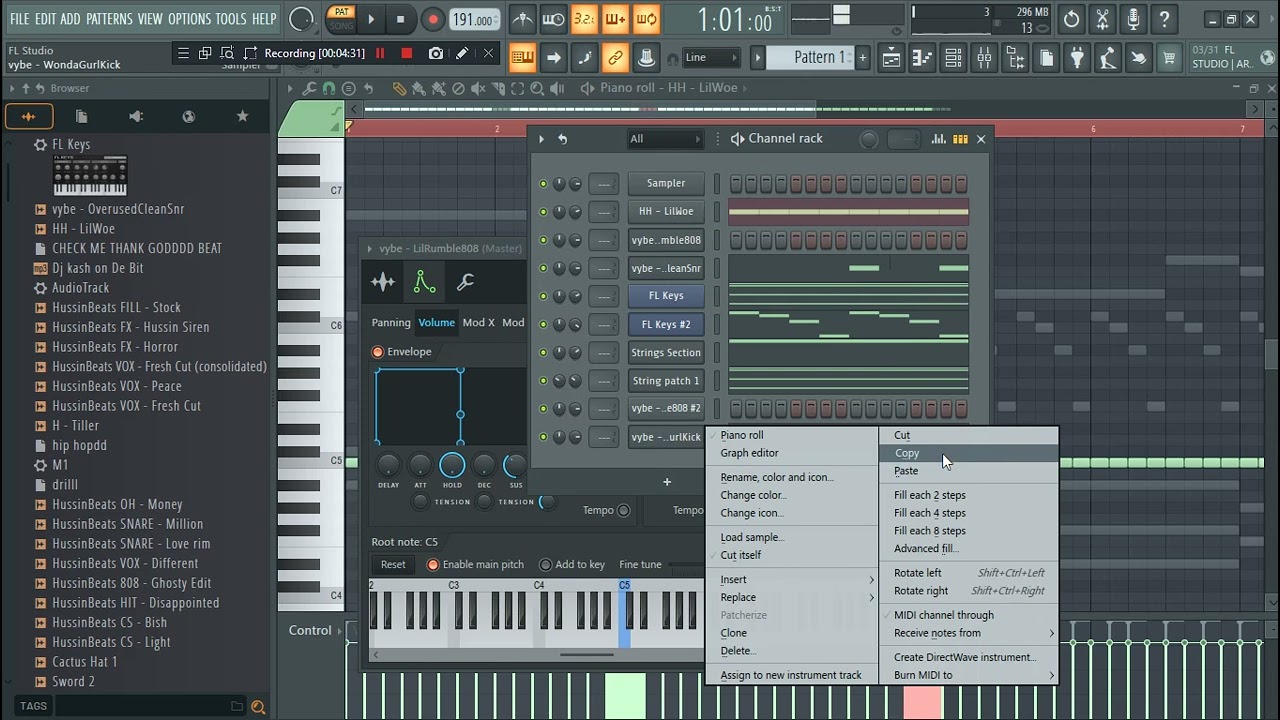Click the camera screenshot icon in recording bar
The image size is (1280, 720).
tap(436, 53)
